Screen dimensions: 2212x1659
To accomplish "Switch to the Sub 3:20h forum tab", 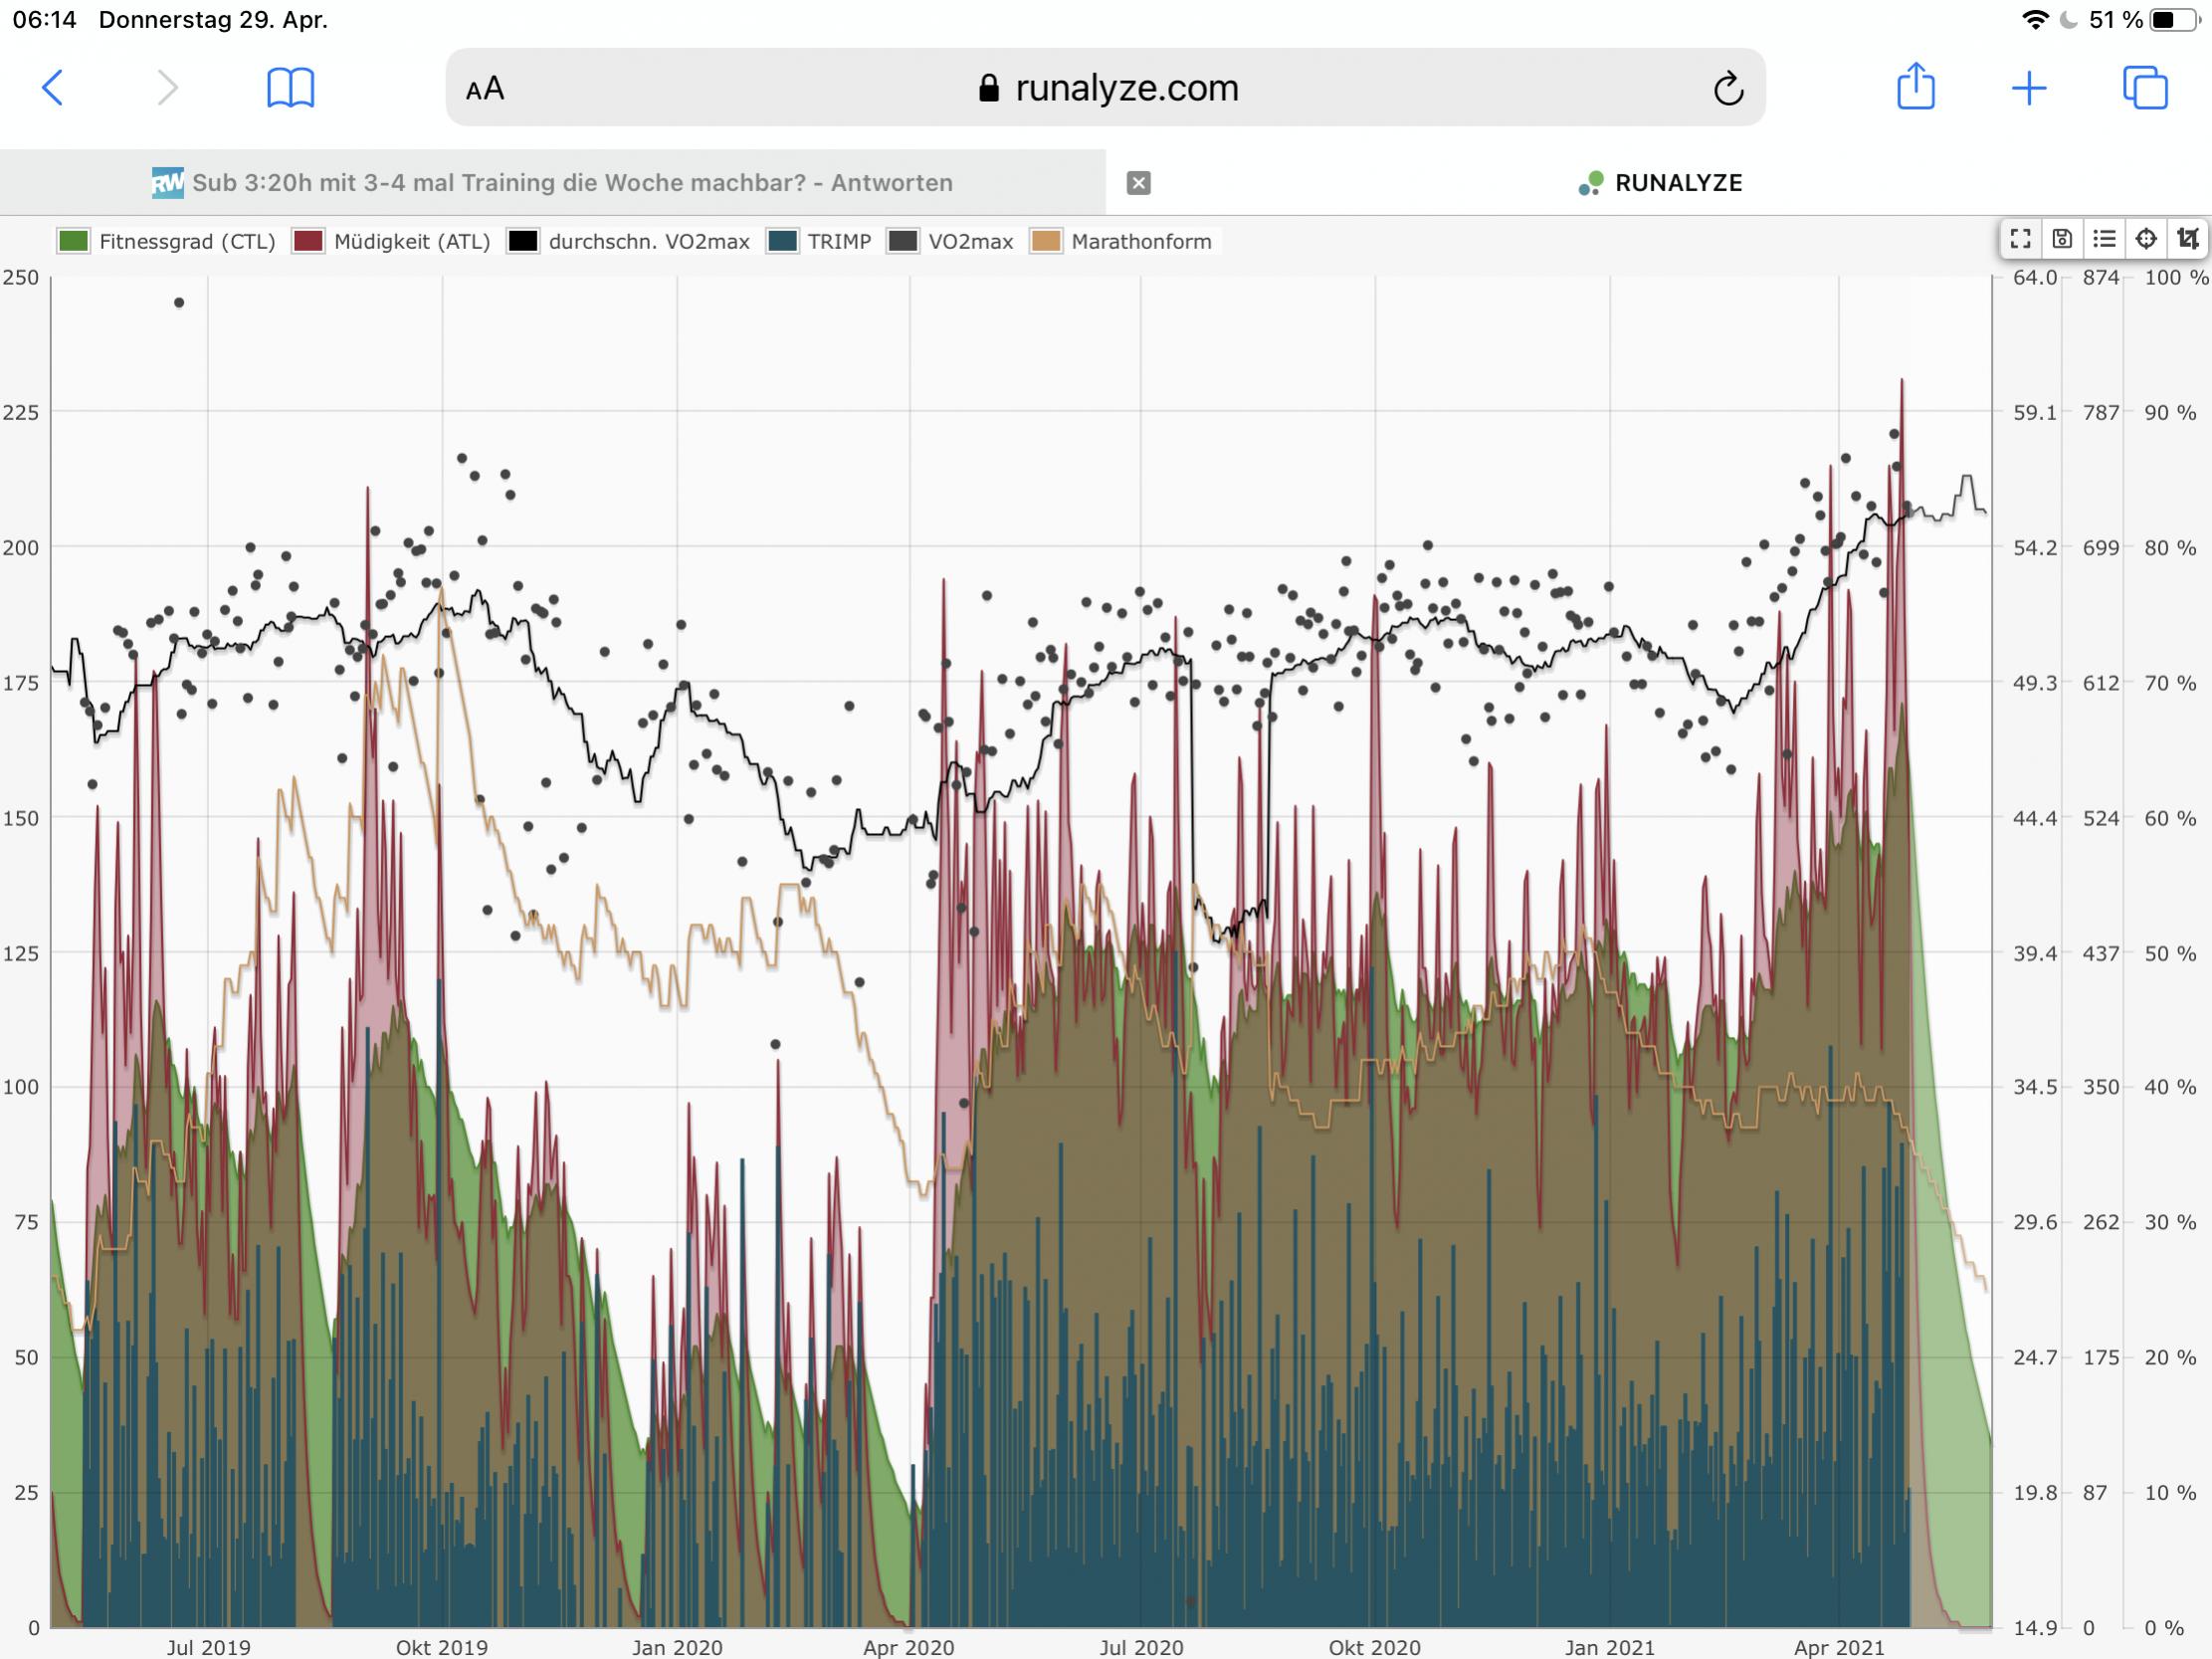I will tap(570, 183).
